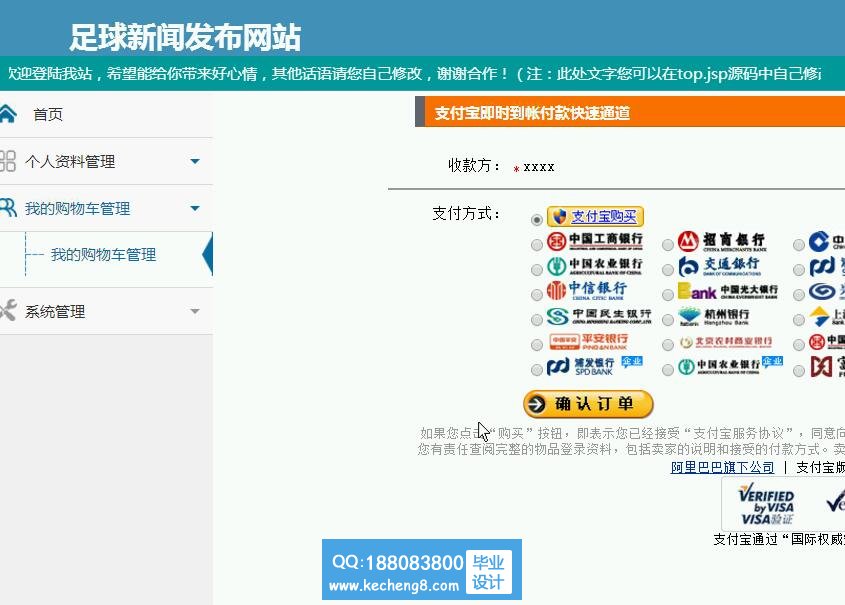Click the 足球新闻发布网站 site title
The image size is (845, 605).
point(185,37)
